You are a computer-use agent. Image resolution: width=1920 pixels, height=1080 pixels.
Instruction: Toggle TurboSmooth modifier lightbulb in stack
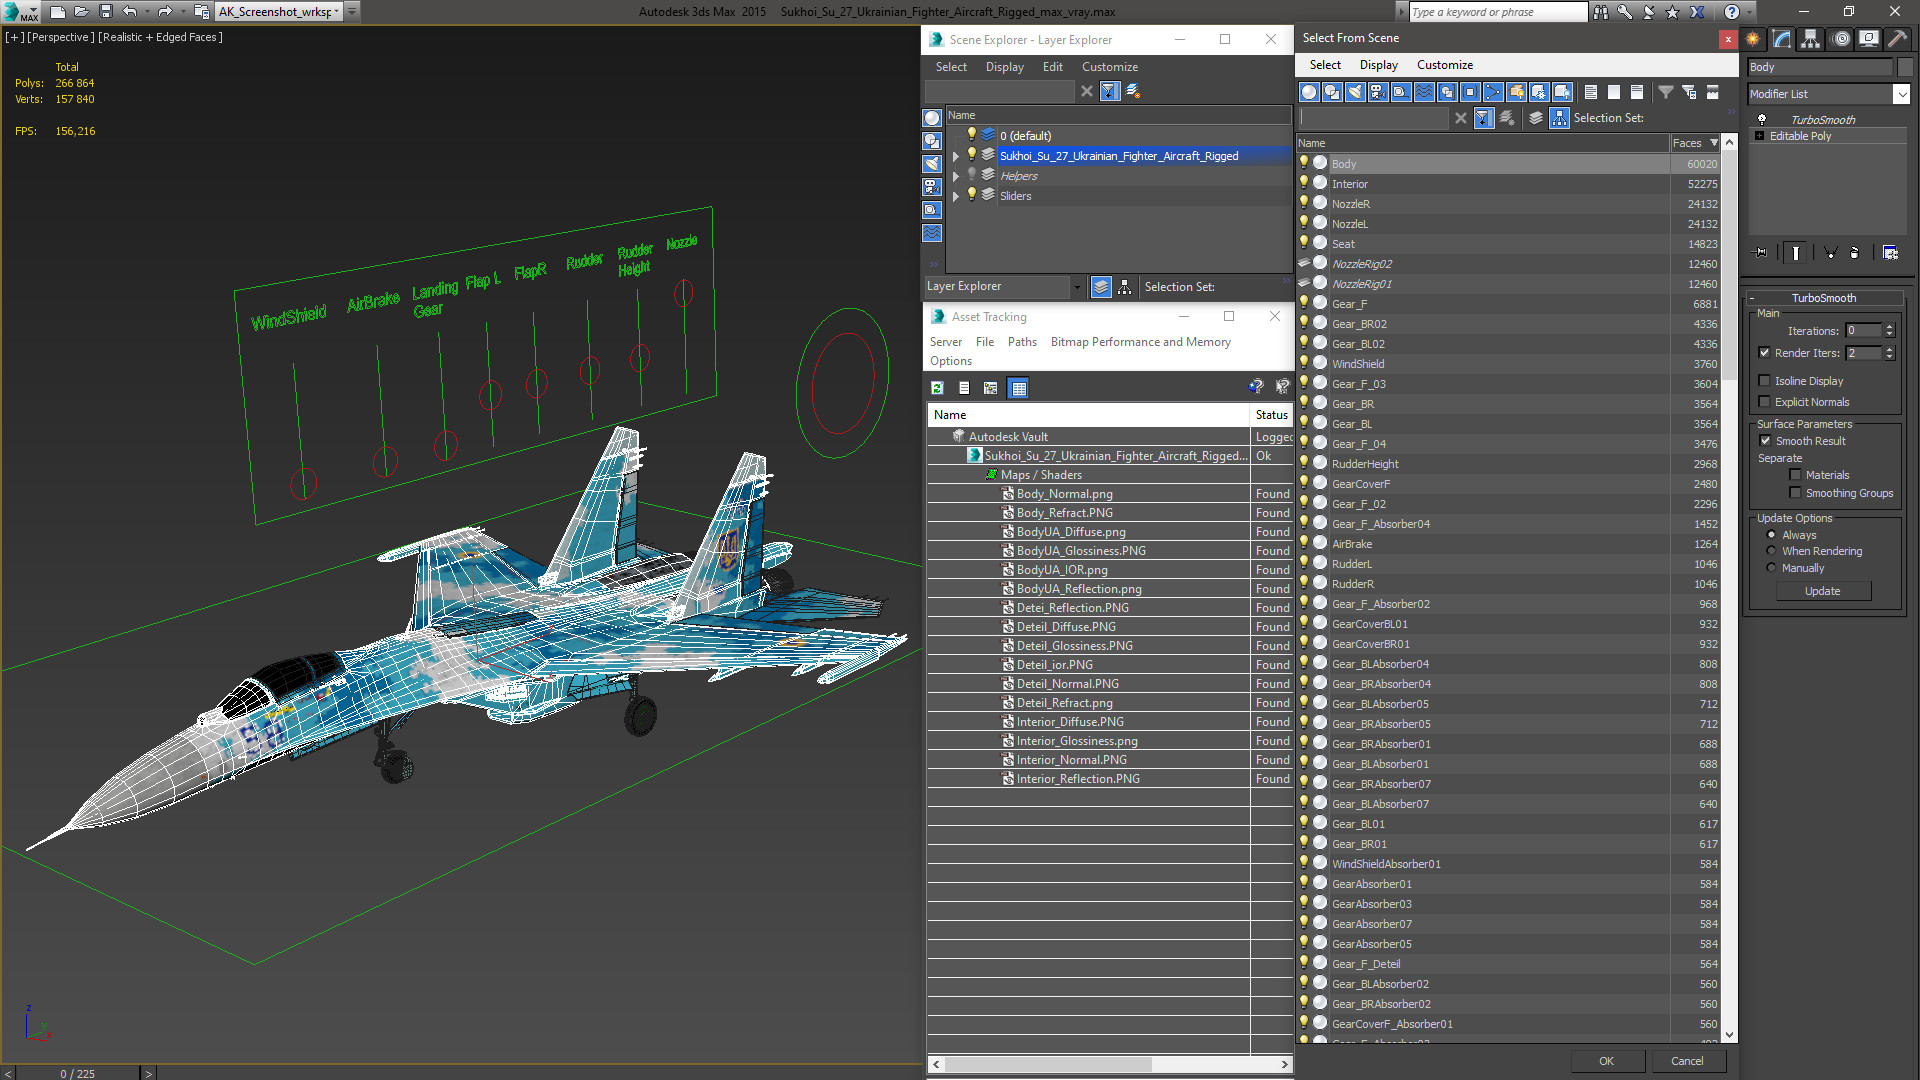coord(1762,119)
